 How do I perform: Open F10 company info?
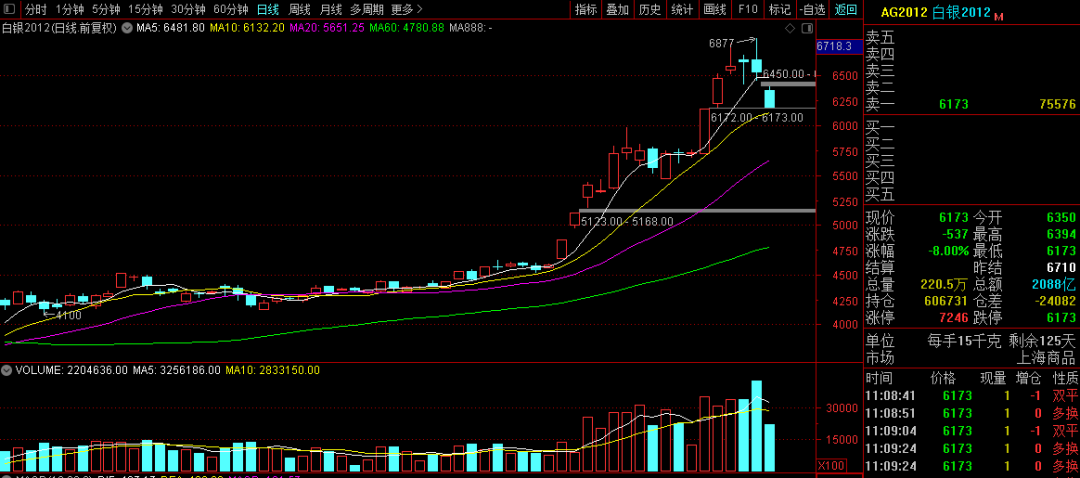747,10
